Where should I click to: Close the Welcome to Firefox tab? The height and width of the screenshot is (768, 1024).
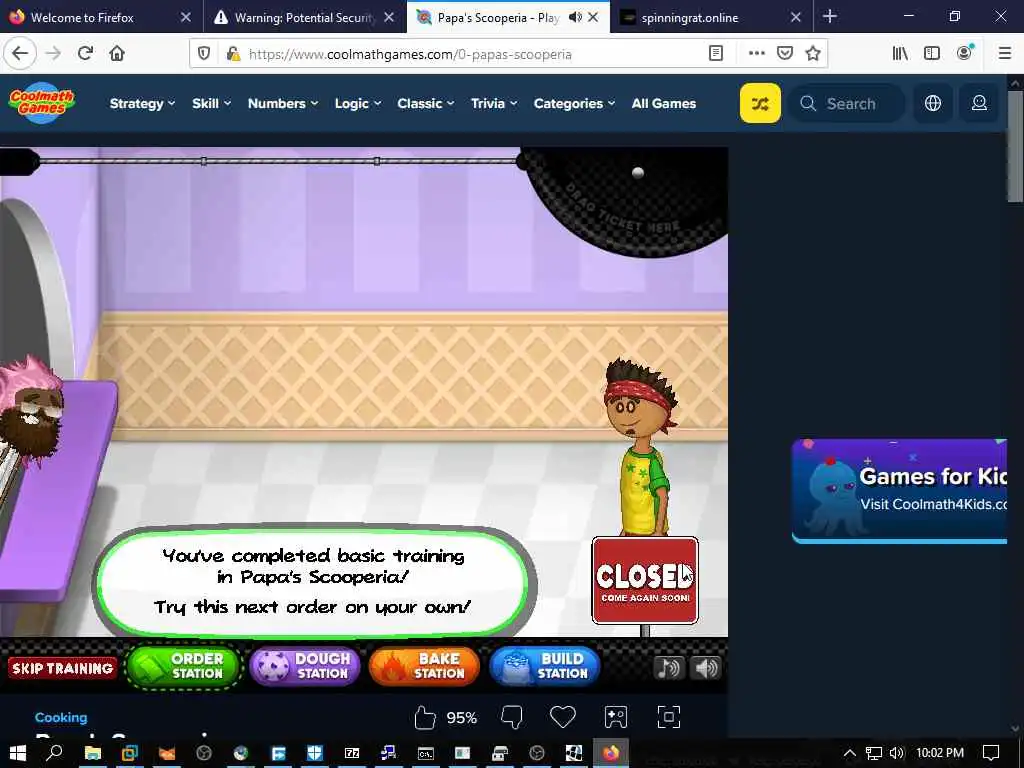tap(185, 17)
